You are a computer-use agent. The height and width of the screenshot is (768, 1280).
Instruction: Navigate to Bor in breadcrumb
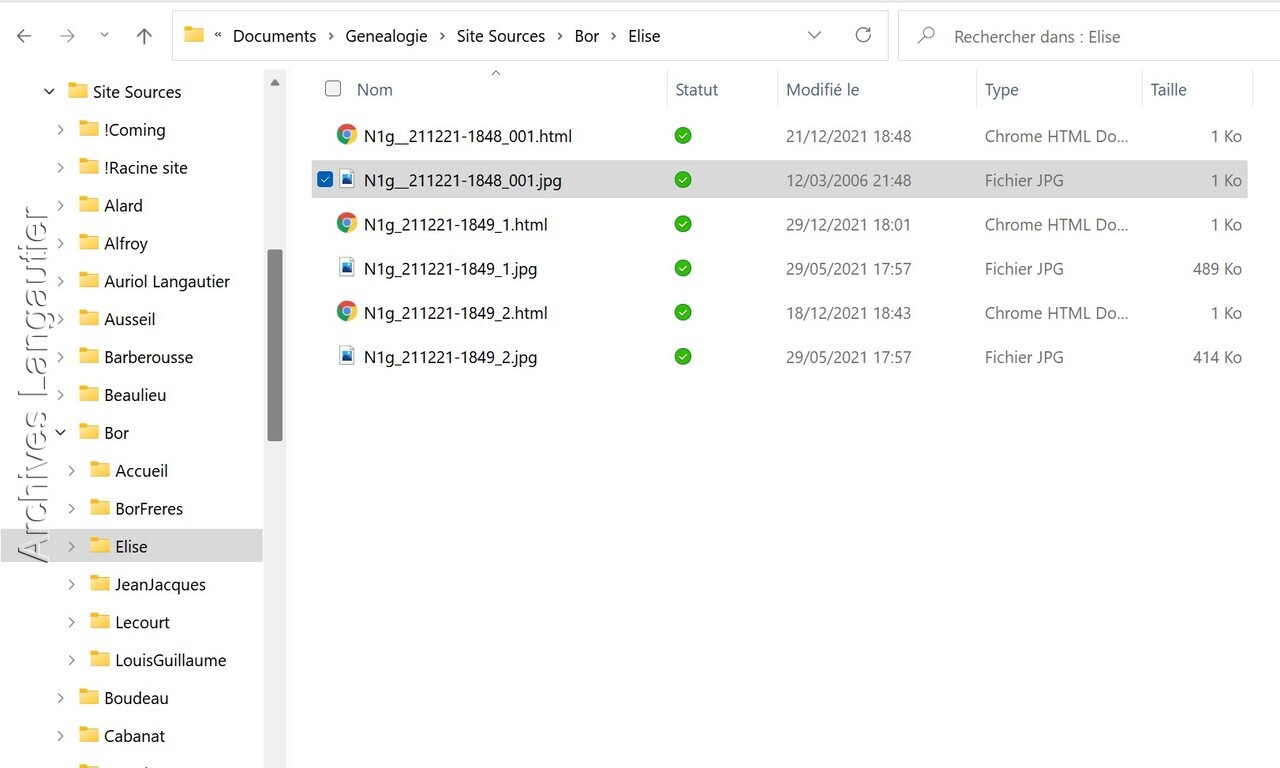pyautogui.click(x=587, y=36)
